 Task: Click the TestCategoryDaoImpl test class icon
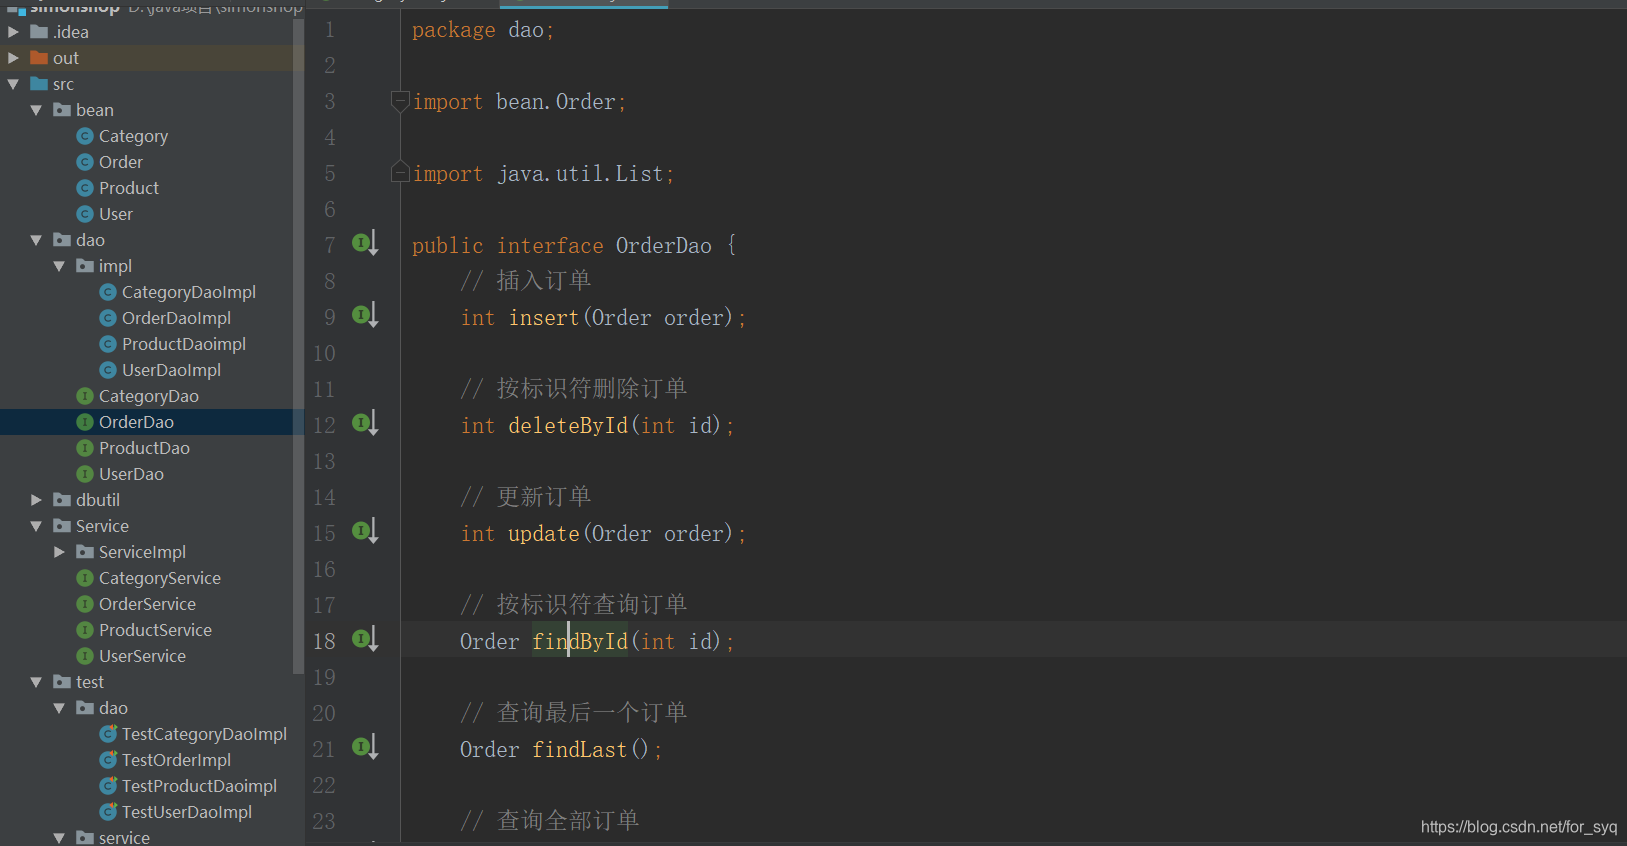pyautogui.click(x=108, y=734)
